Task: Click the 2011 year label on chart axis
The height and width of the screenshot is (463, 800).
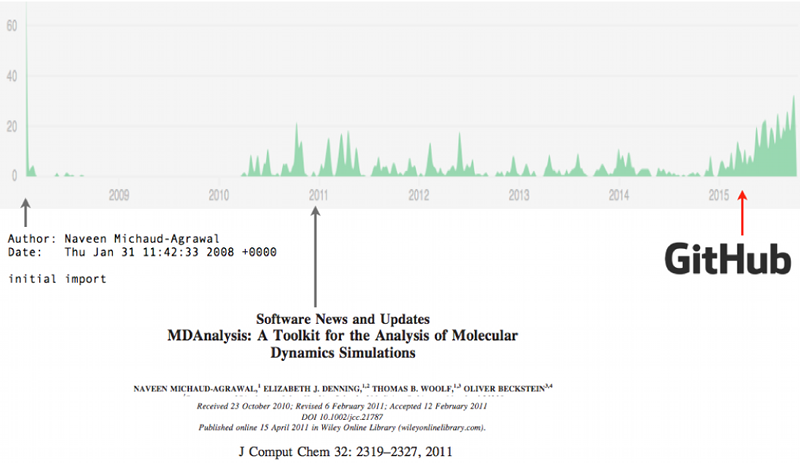Action: (x=318, y=195)
